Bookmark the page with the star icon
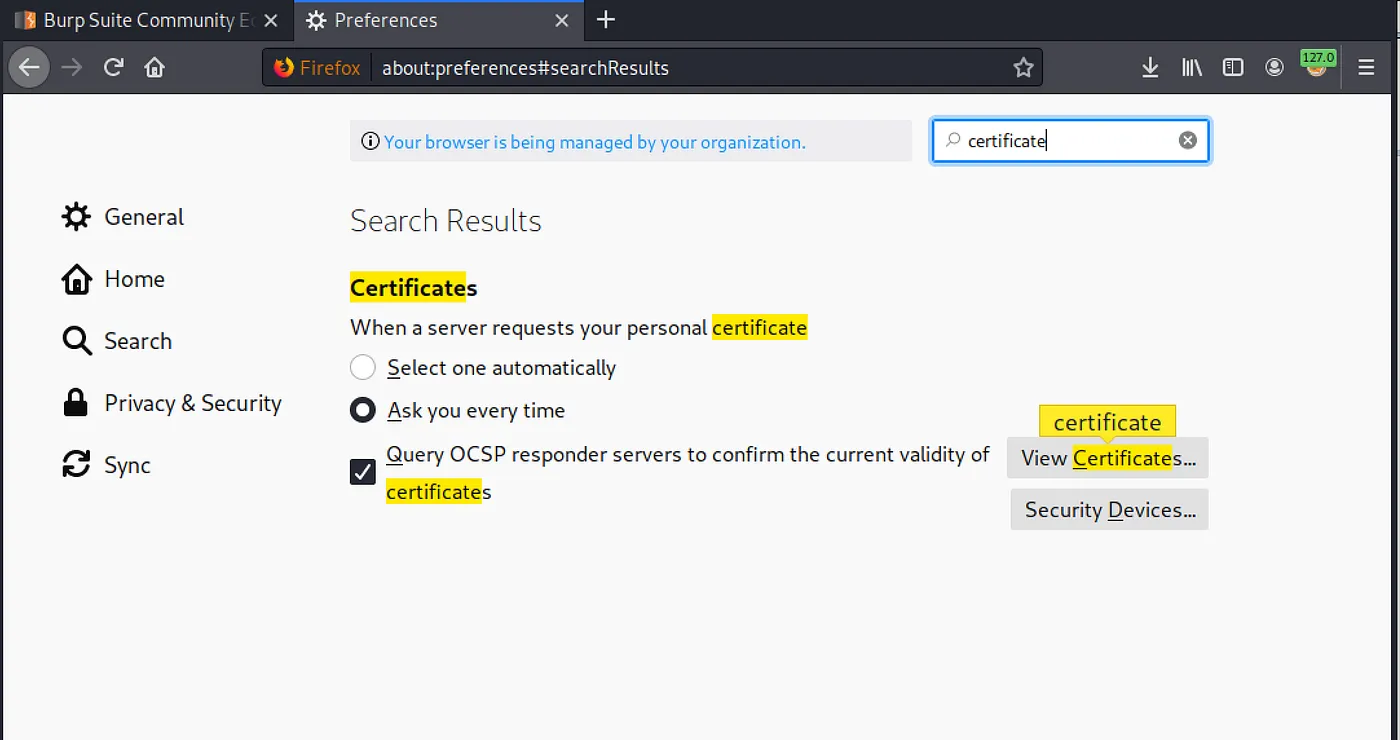Viewport: 1400px width, 740px height. point(1023,67)
